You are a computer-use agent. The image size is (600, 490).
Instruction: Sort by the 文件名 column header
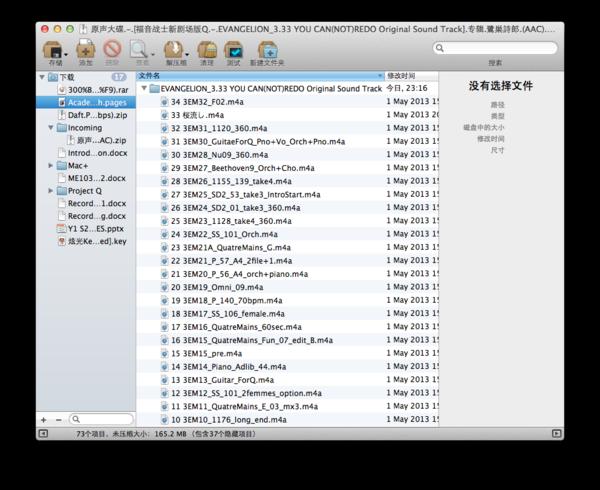pos(260,76)
